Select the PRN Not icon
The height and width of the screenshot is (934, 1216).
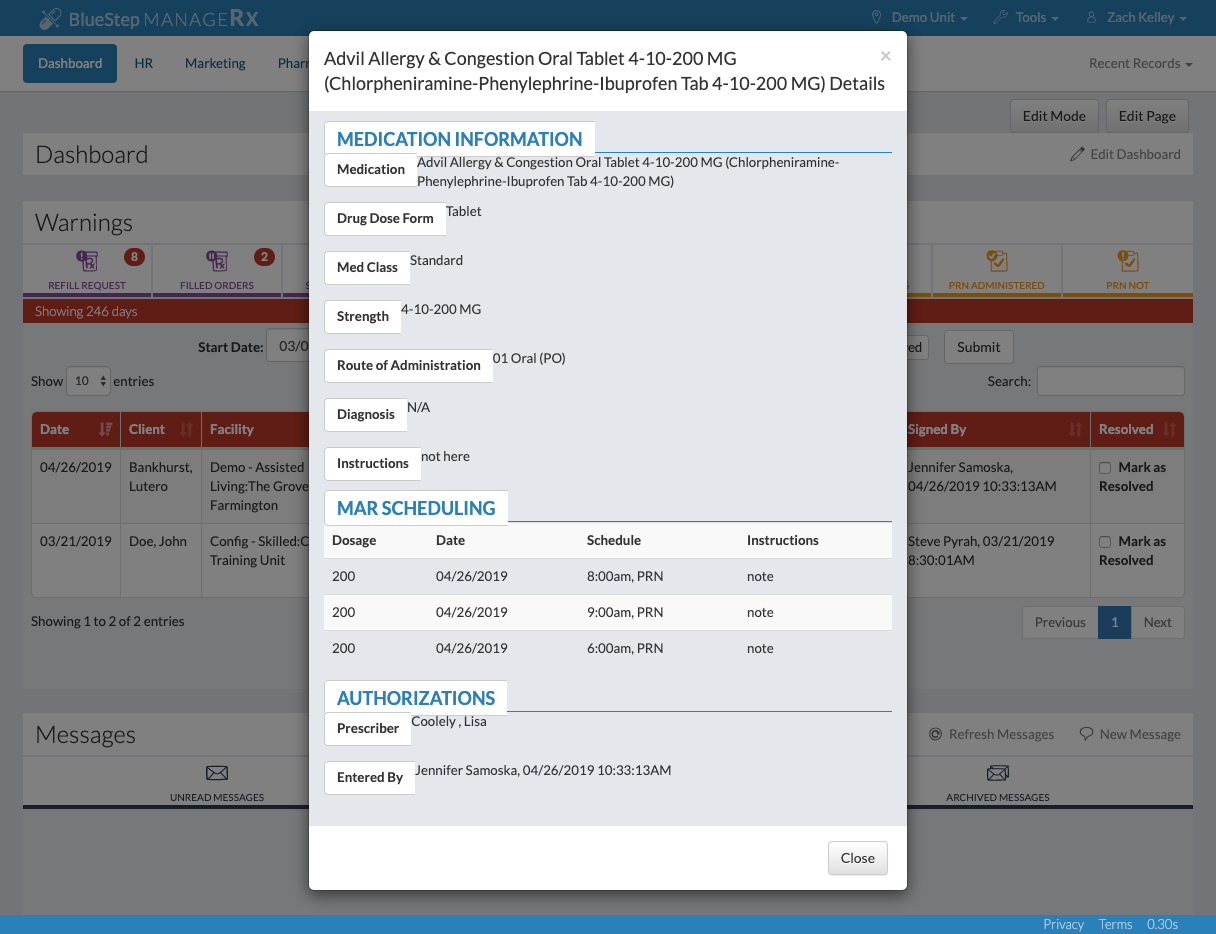(x=1127, y=262)
